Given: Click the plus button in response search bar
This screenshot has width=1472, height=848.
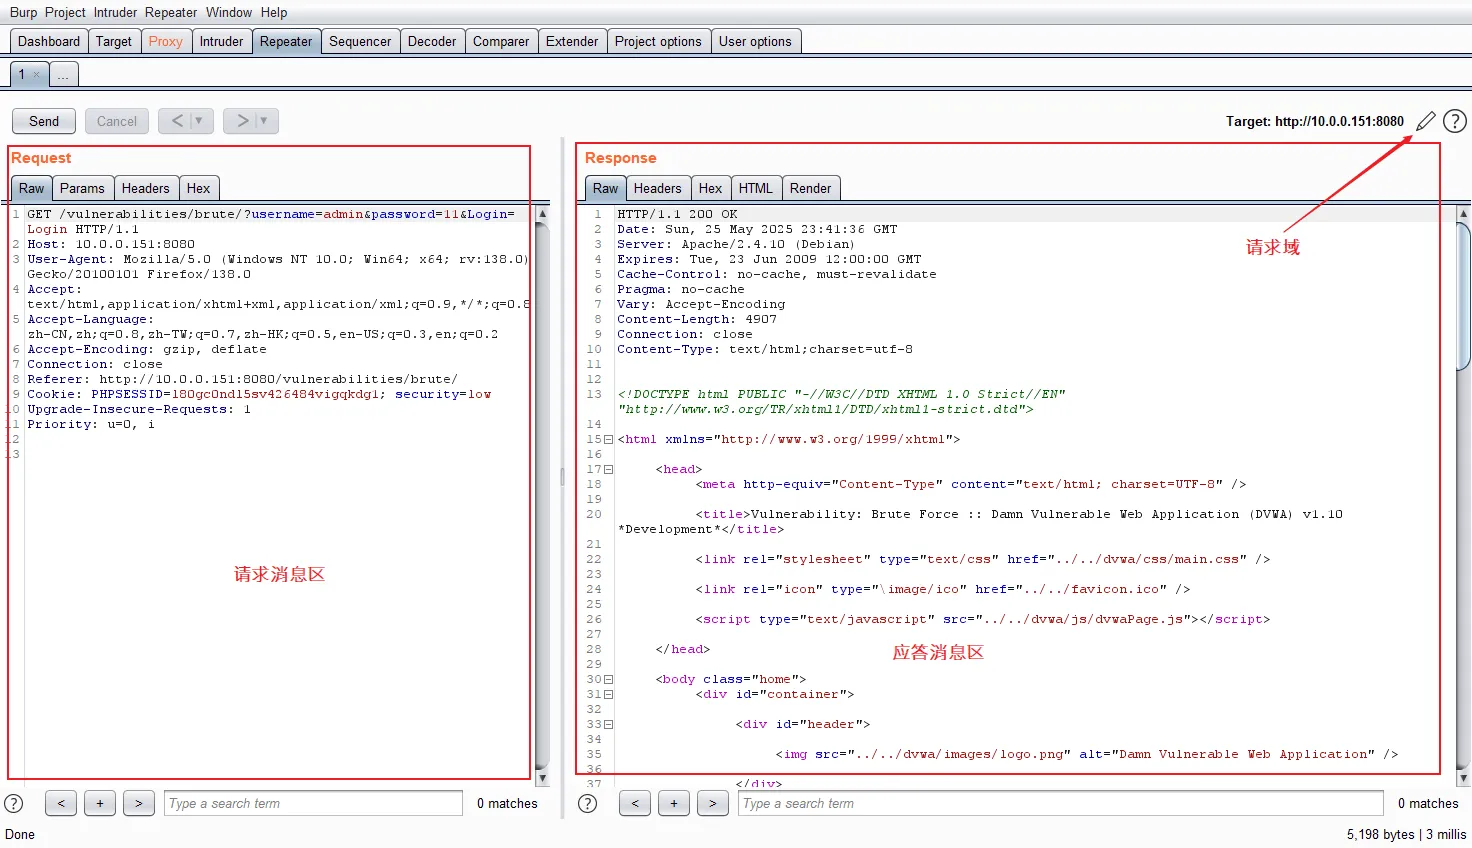Looking at the screenshot, I should (x=674, y=803).
